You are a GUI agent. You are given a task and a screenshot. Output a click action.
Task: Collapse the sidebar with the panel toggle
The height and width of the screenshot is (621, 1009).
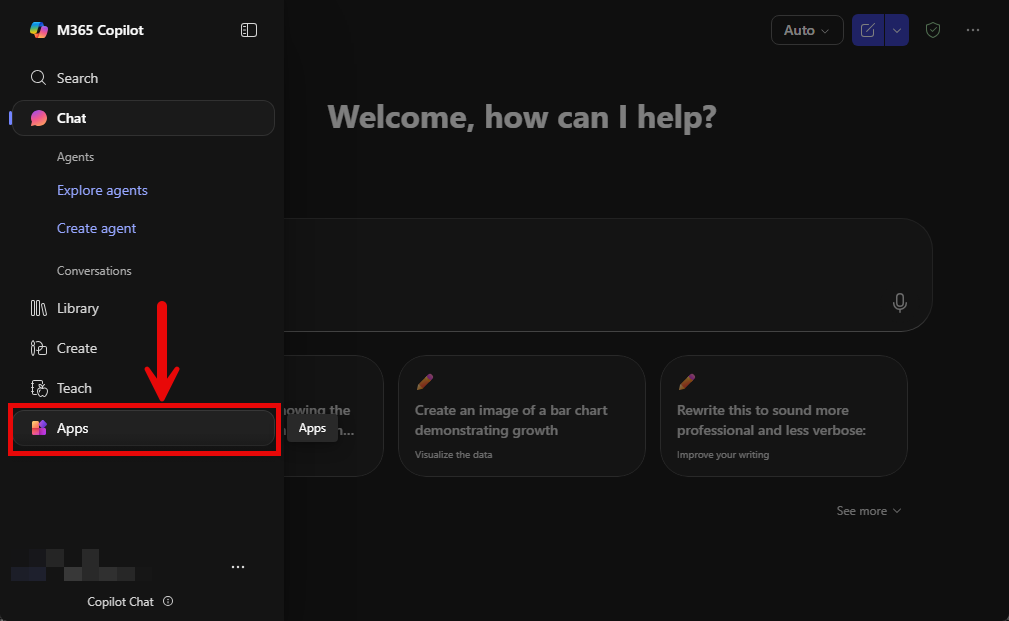click(x=248, y=29)
